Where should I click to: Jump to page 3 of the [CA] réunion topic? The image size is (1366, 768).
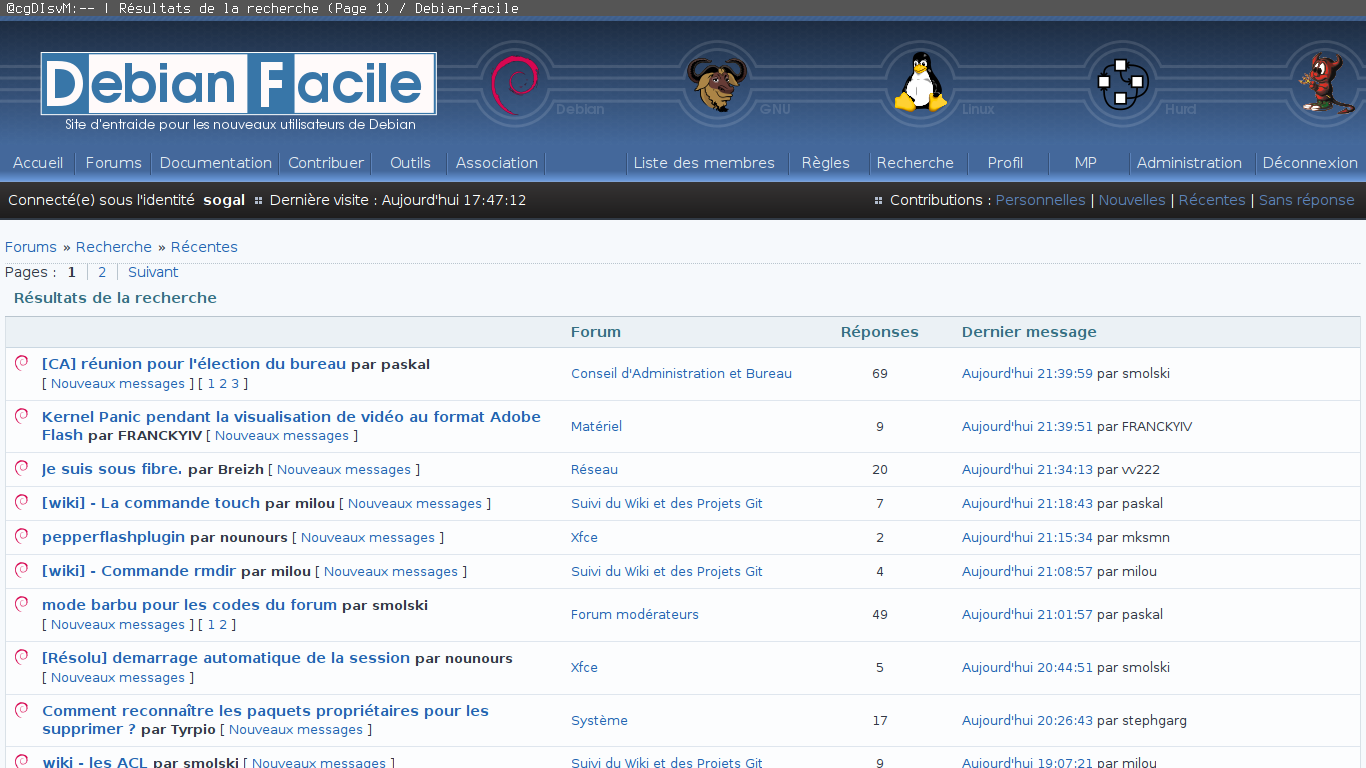(x=235, y=384)
